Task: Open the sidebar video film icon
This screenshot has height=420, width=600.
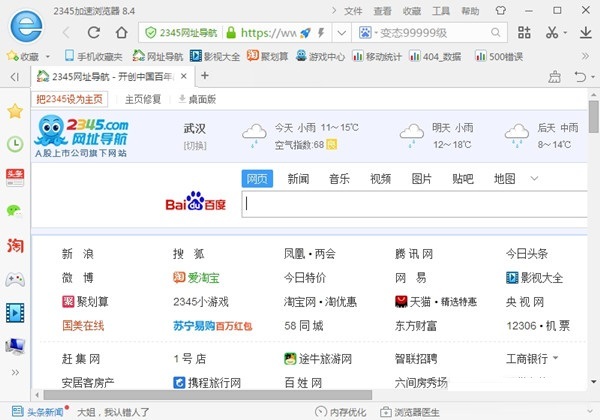Action: [15, 313]
